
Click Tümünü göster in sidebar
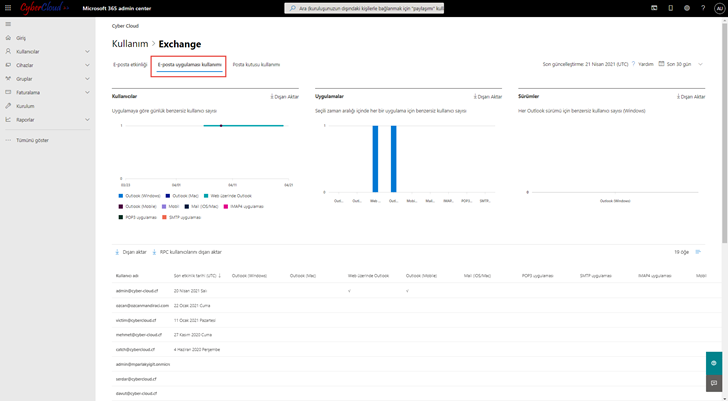tap(32, 140)
